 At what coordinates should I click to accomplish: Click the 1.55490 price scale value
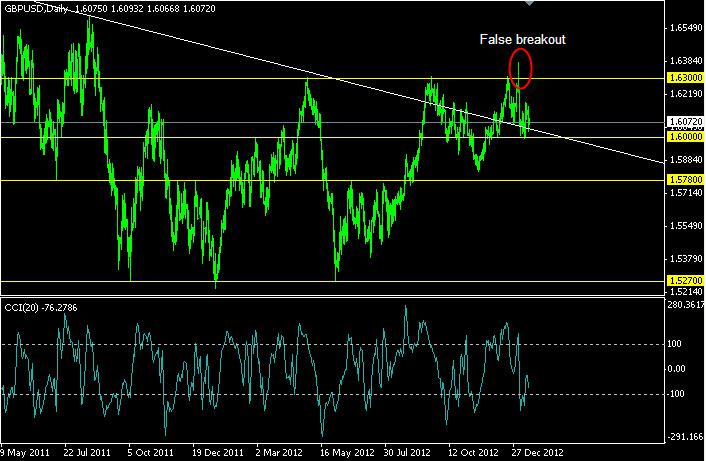click(x=686, y=226)
